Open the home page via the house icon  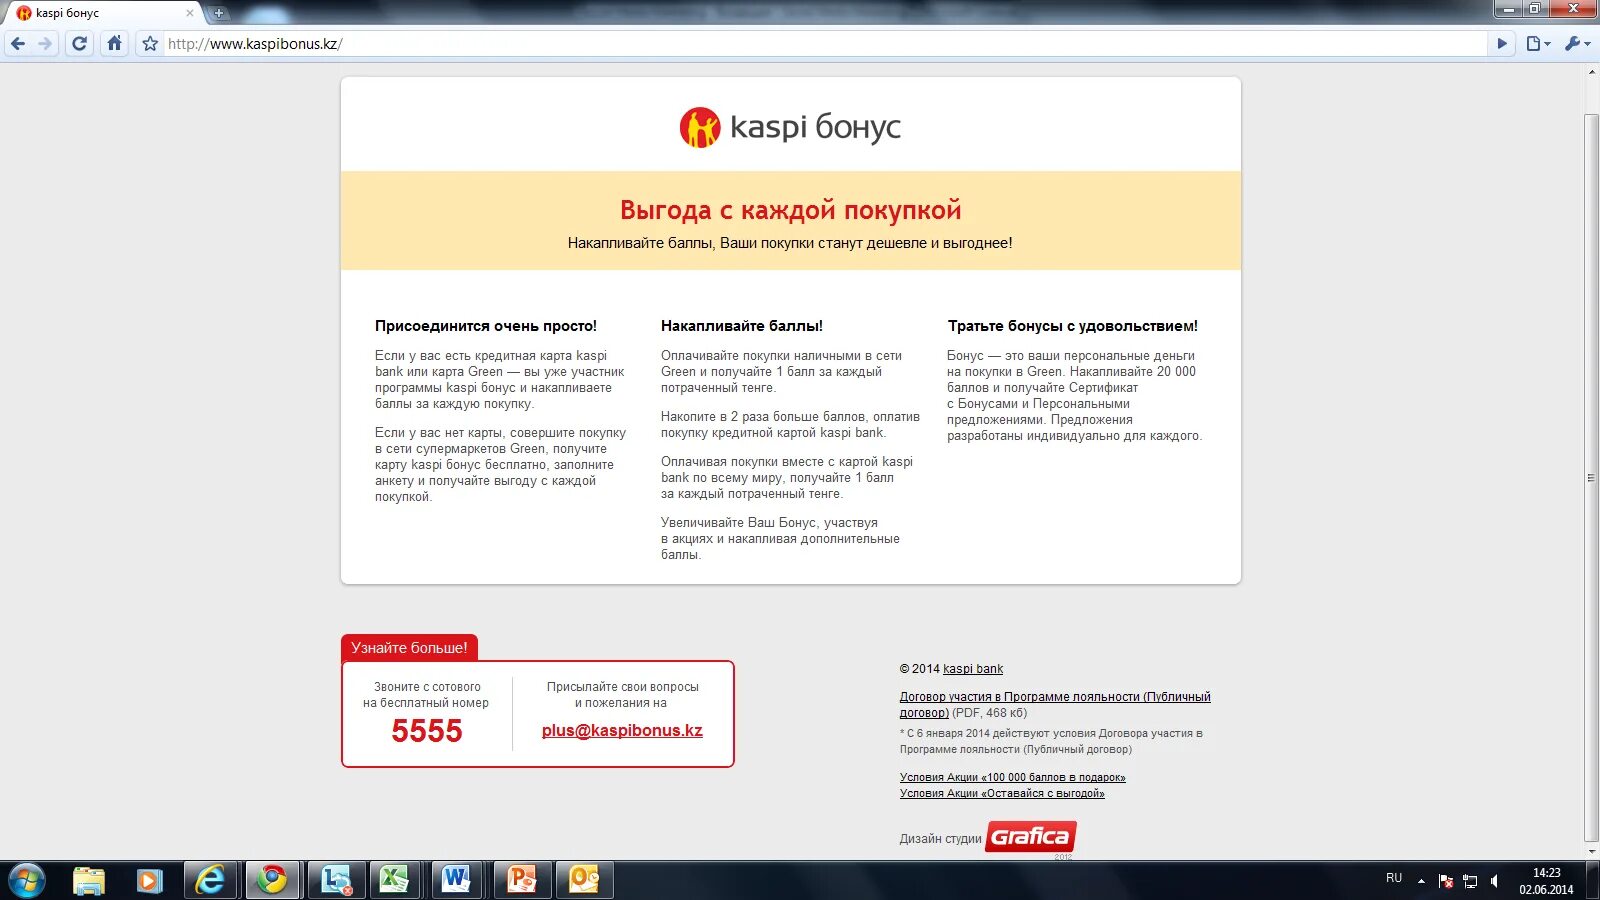click(115, 44)
